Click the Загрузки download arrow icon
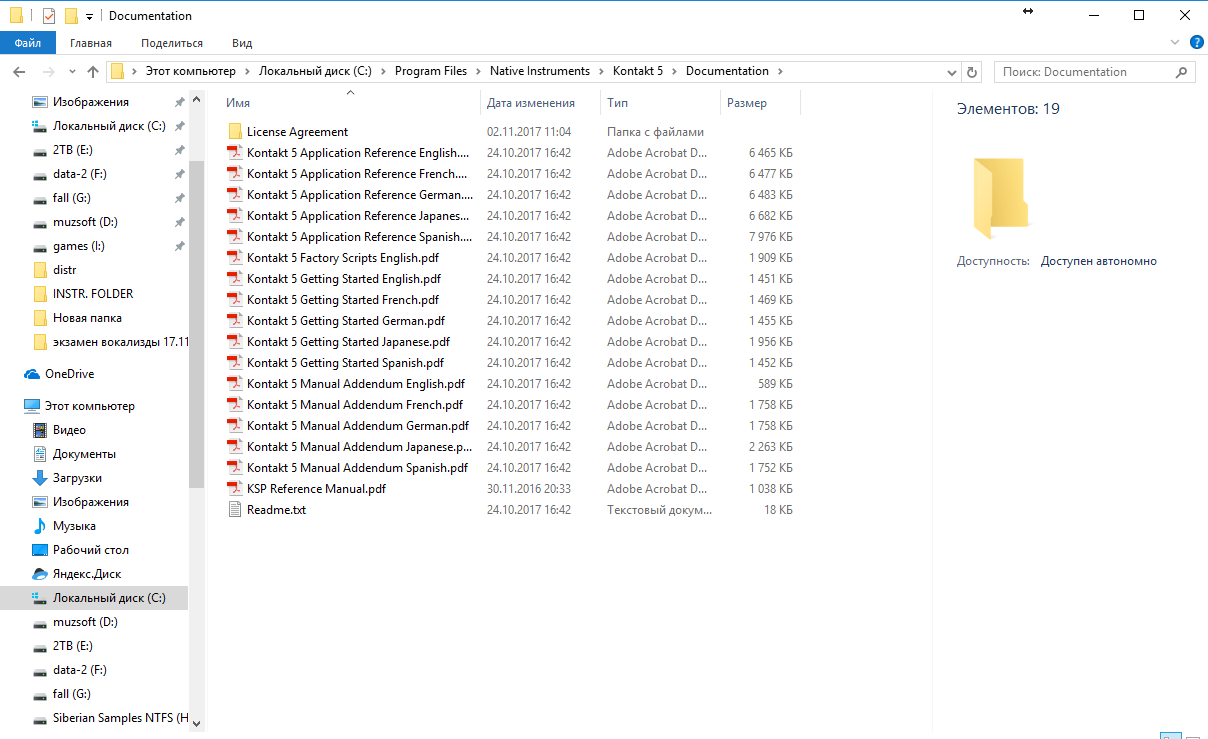The width and height of the screenshot is (1208, 739). (40, 478)
